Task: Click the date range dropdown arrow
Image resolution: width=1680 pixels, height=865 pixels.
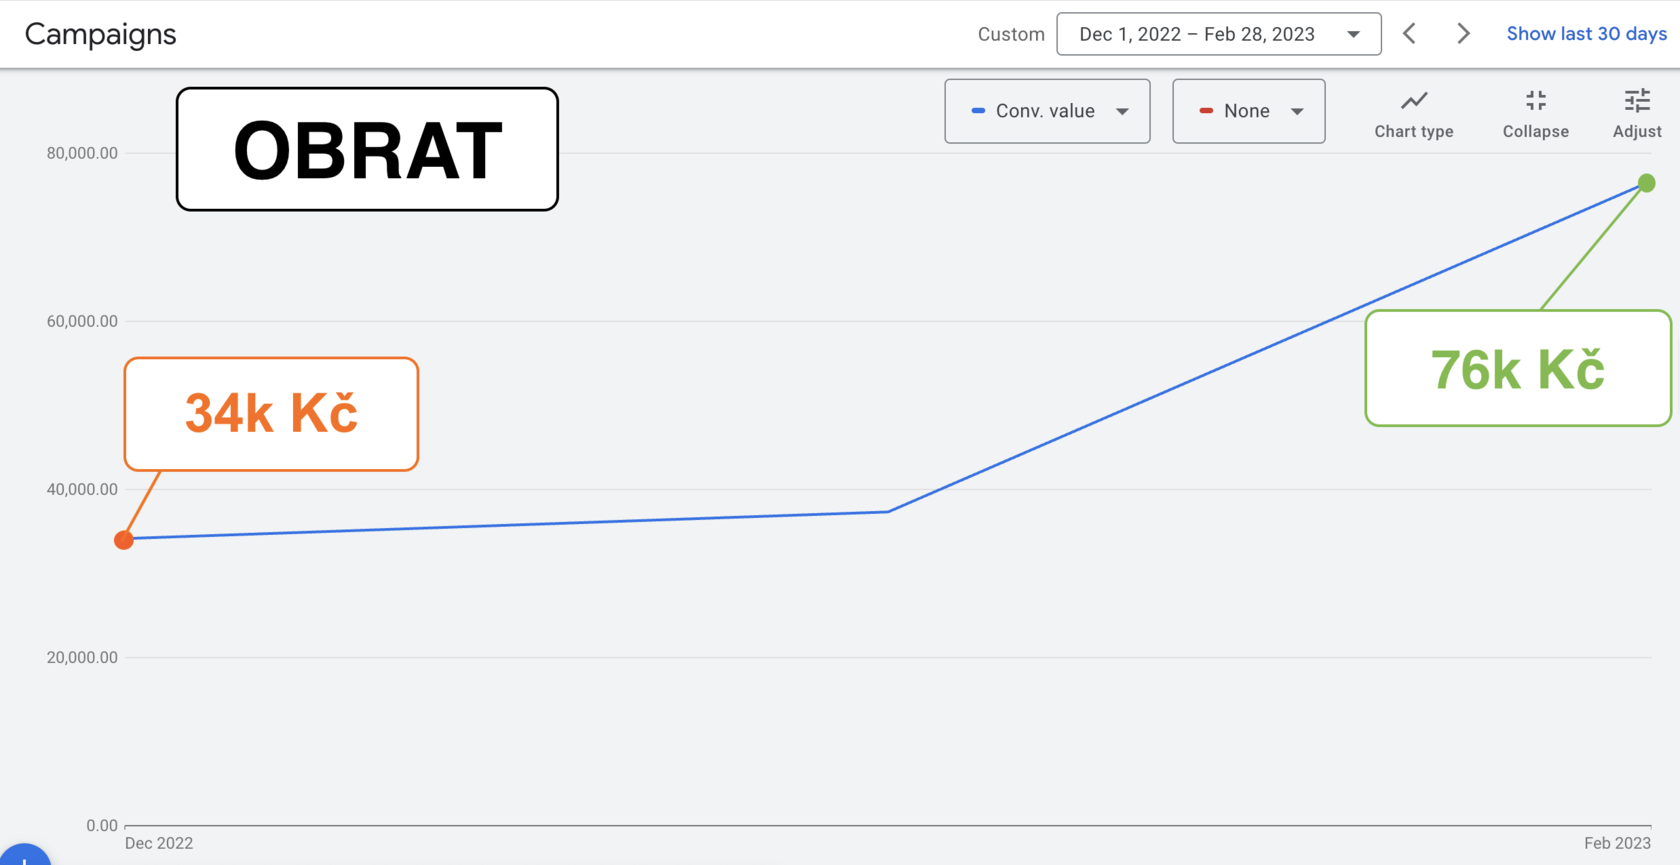Action: [x=1353, y=35]
